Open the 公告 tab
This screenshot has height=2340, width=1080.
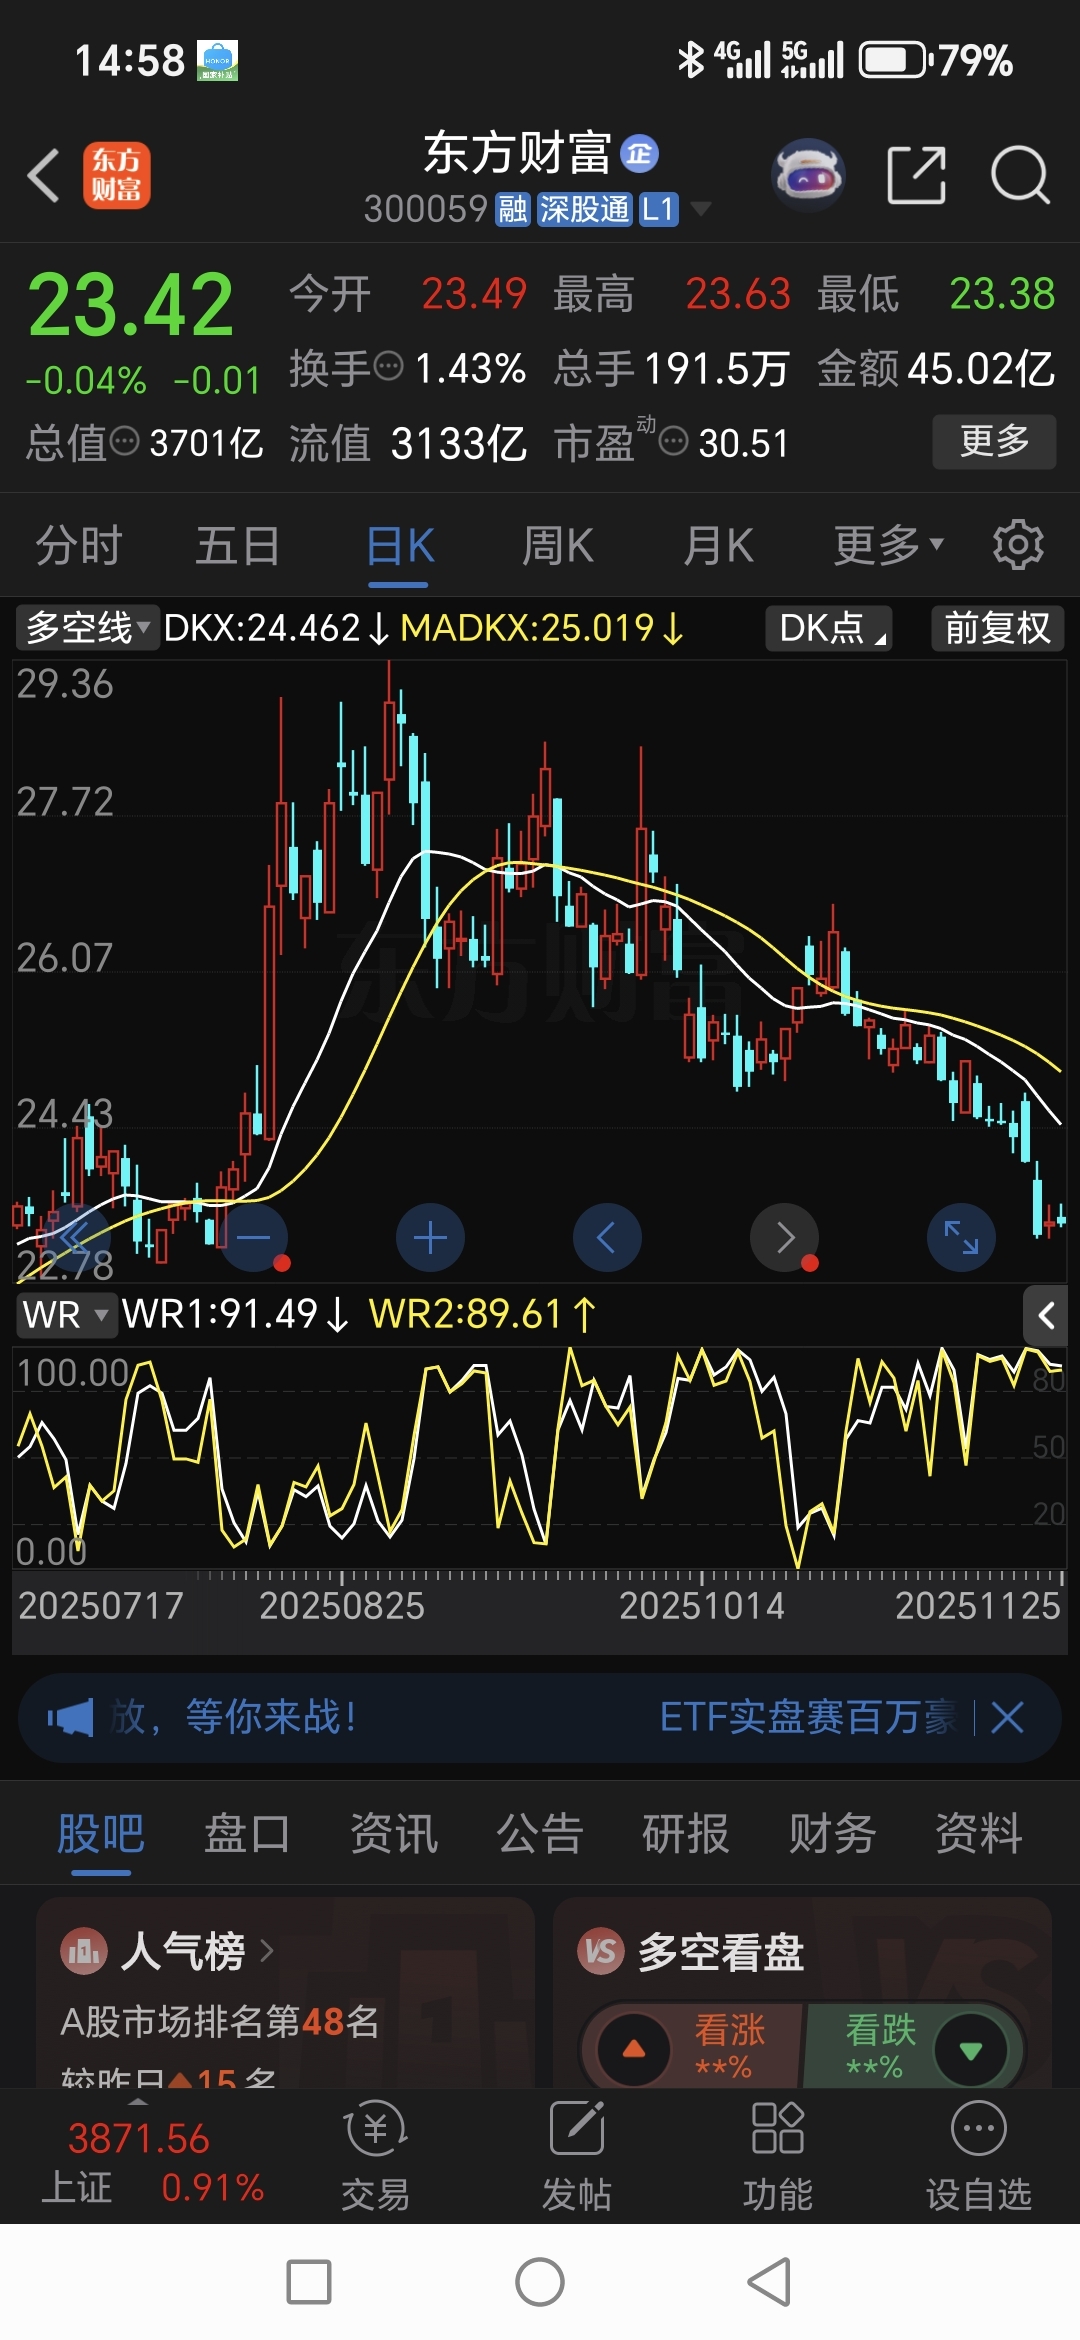(539, 1834)
